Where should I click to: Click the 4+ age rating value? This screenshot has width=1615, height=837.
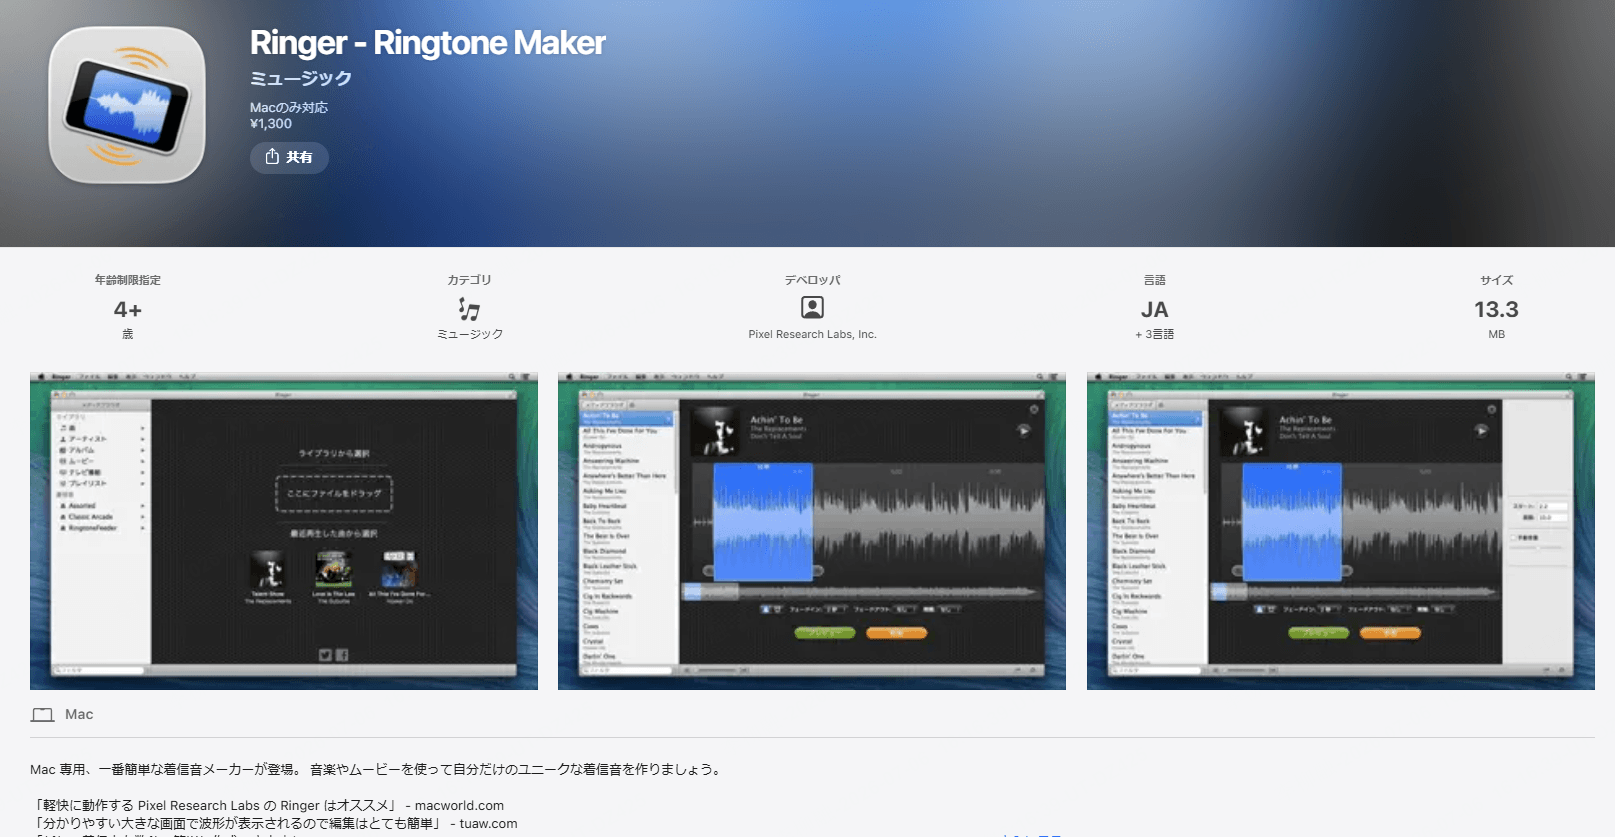[128, 309]
